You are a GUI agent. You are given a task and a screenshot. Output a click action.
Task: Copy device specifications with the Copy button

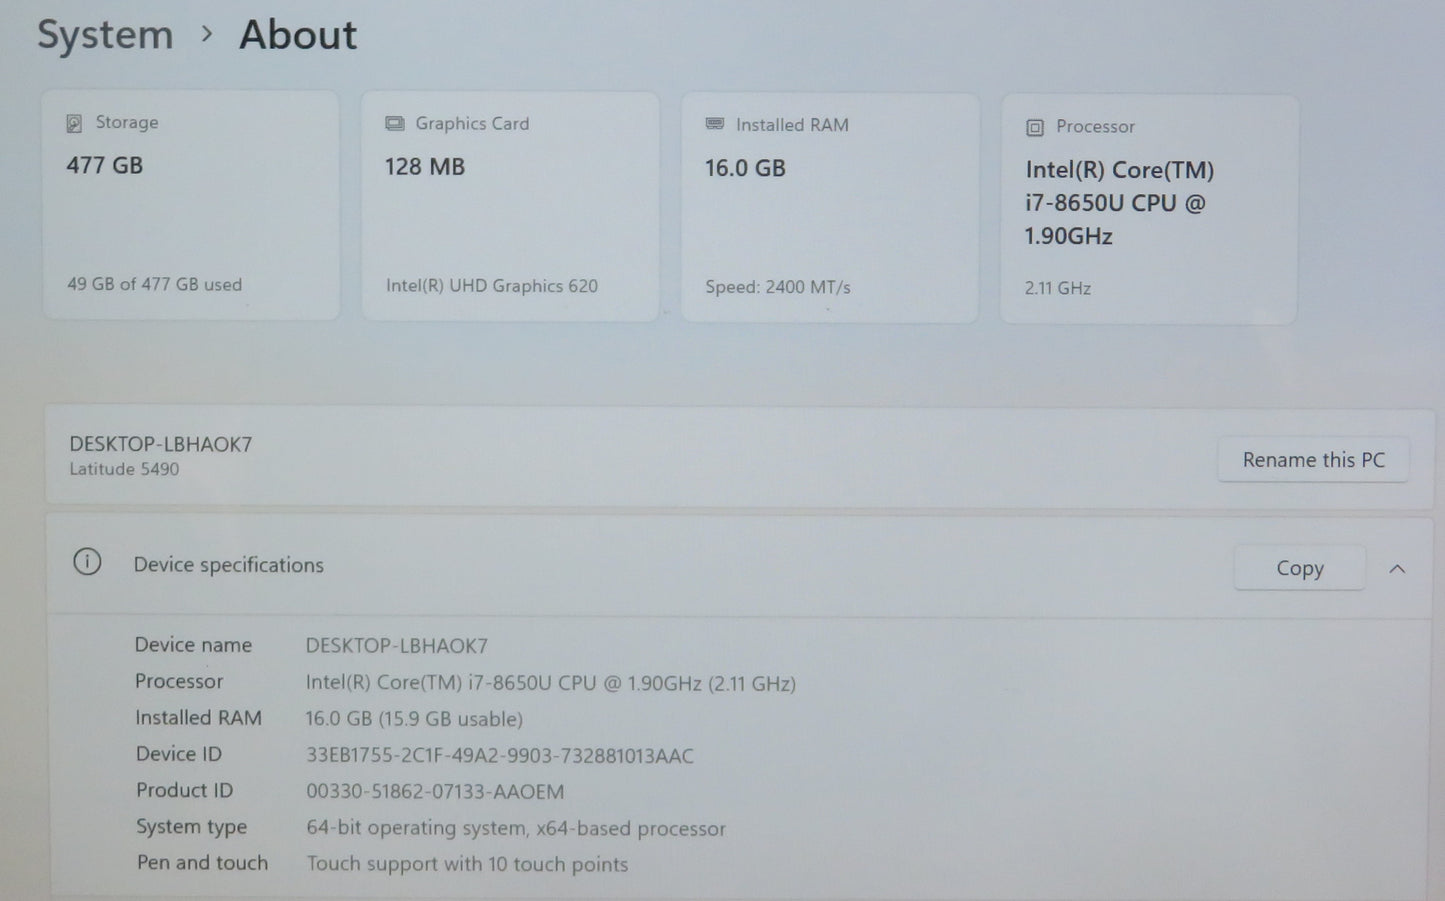(x=1299, y=568)
